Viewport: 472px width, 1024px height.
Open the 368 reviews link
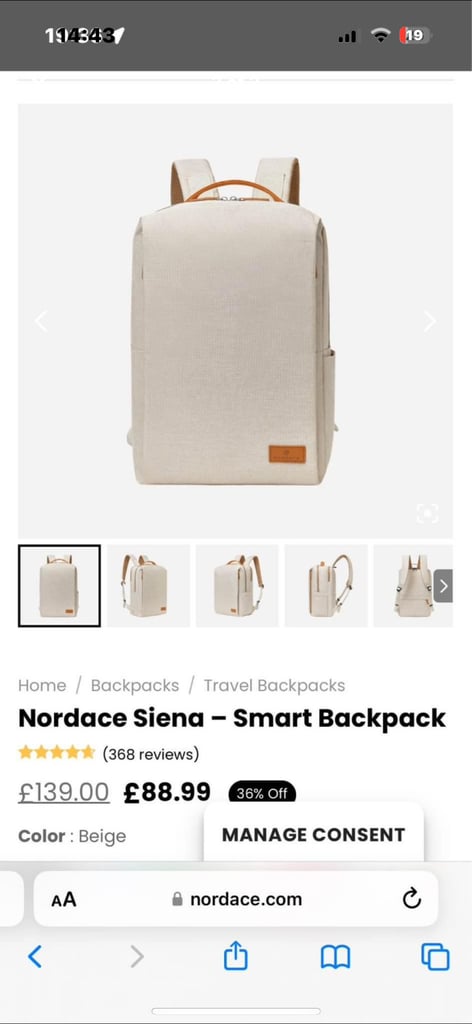[151, 754]
